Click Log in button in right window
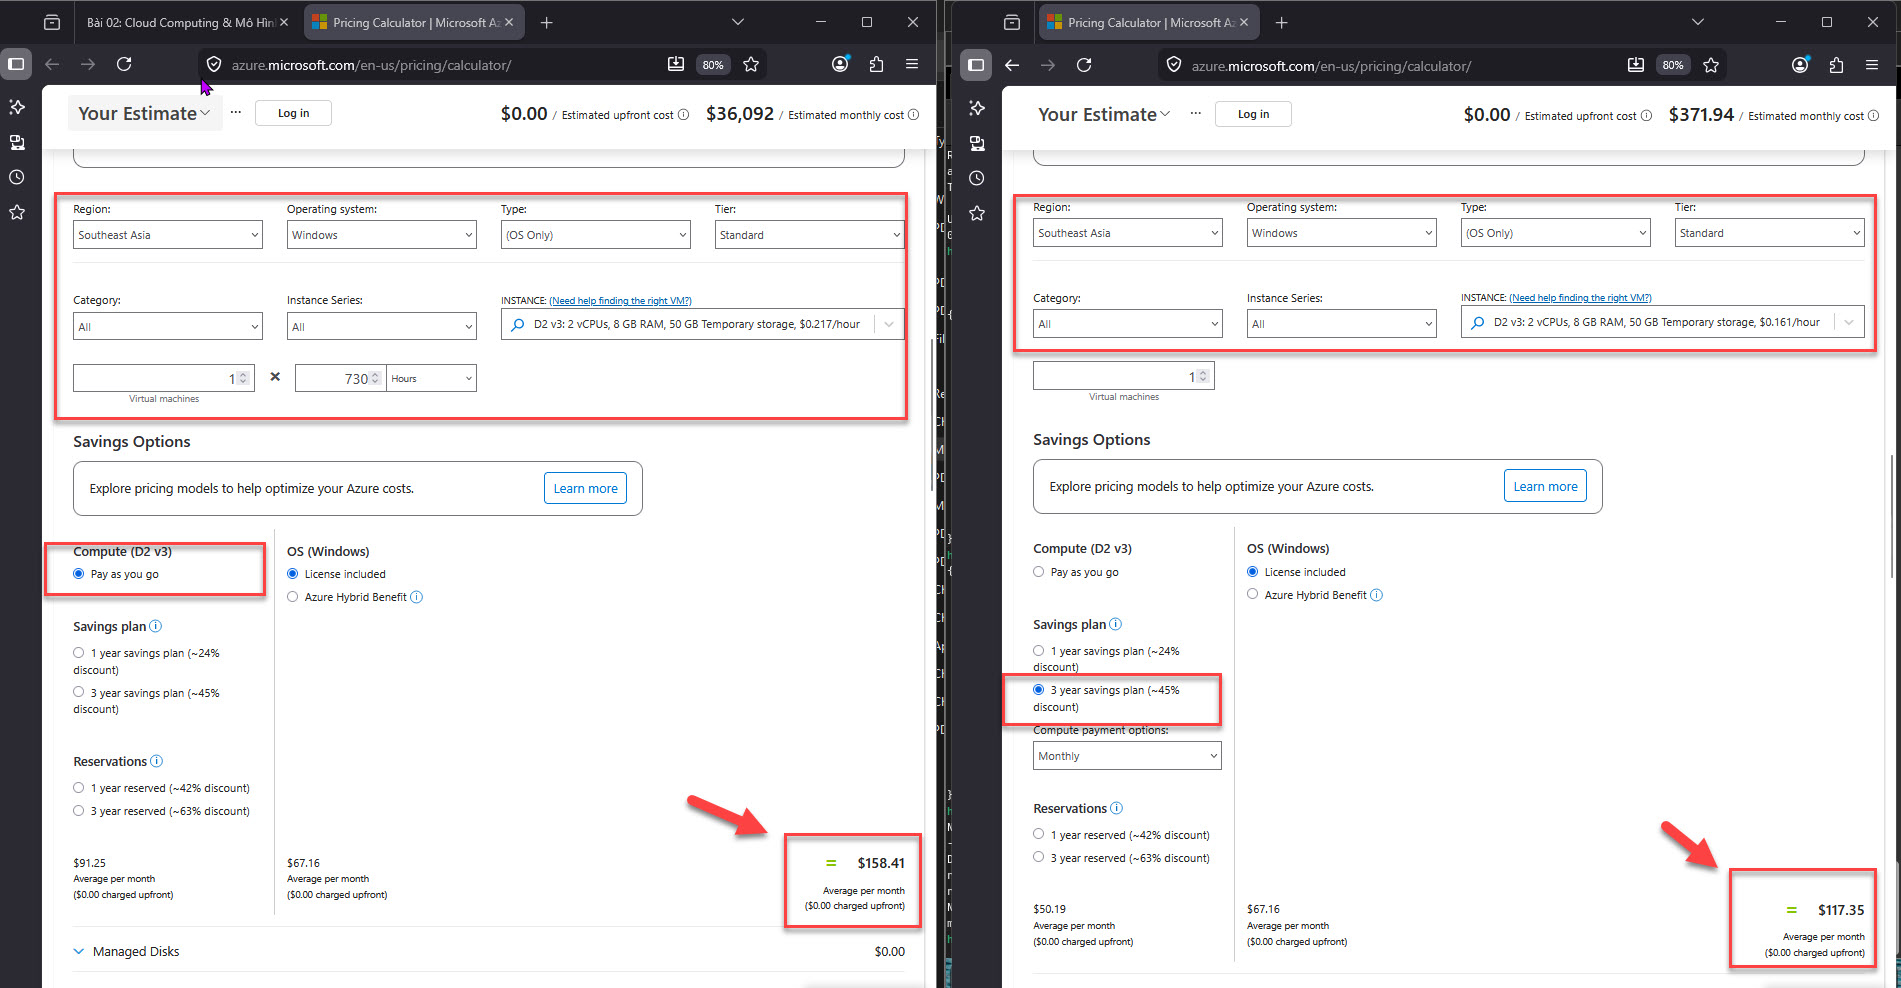This screenshot has width=1901, height=988. coord(1253,114)
